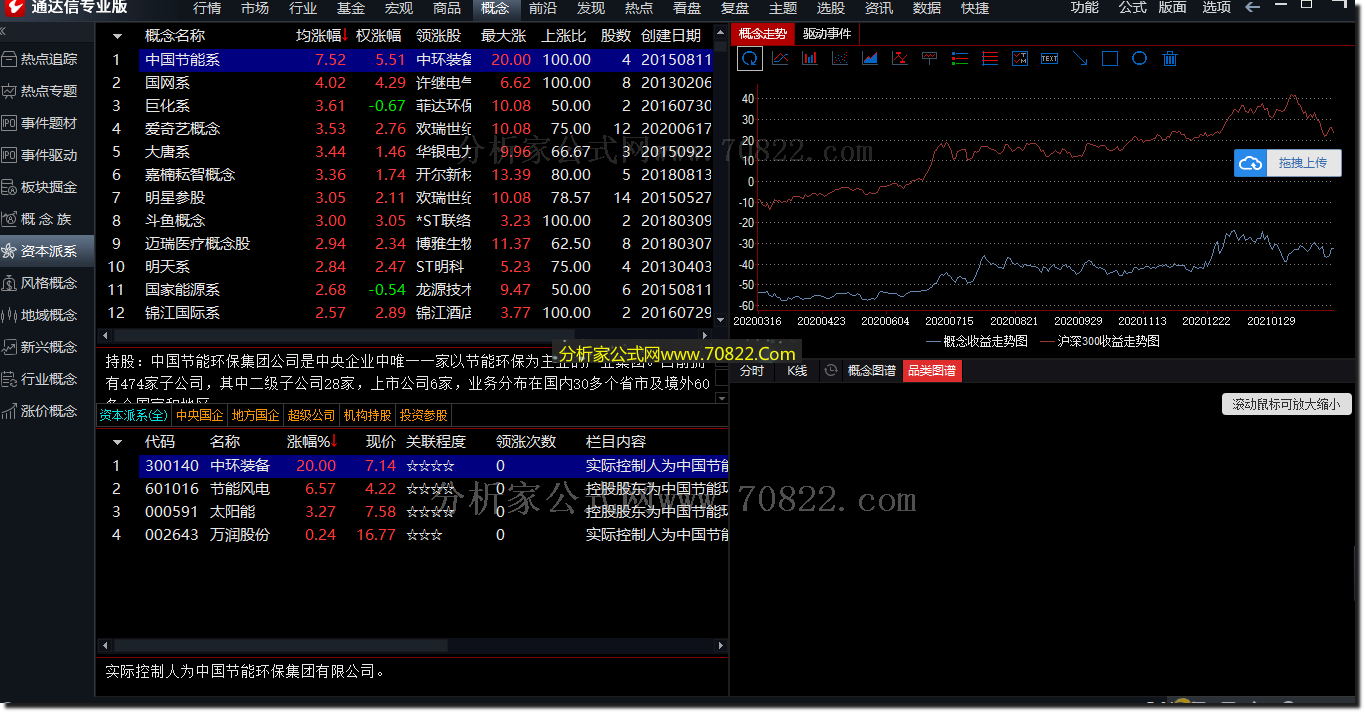Open the 公式 menu
1365x712 pixels.
(1132, 8)
